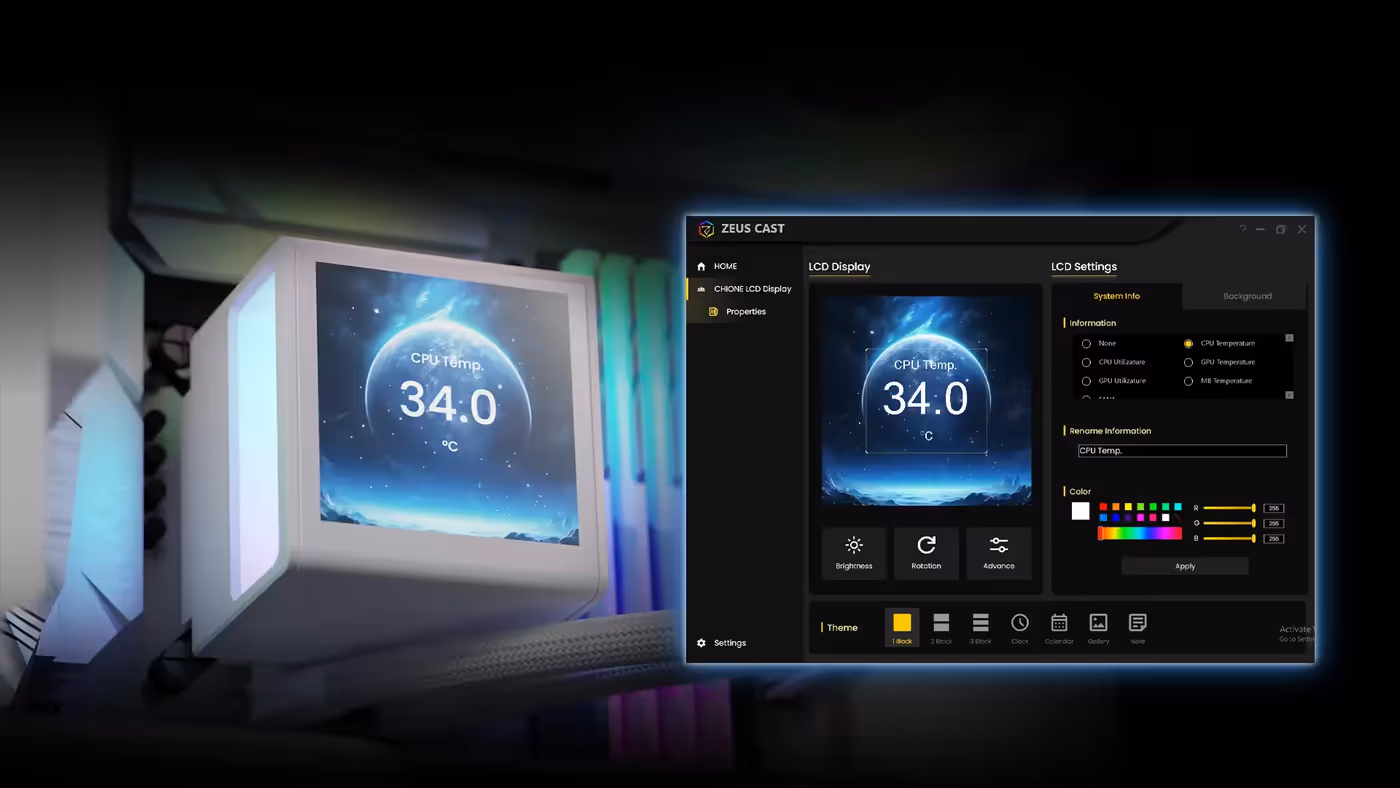The width and height of the screenshot is (1400, 788).
Task: Click the Rotation button under the LCD preview
Action: (x=926, y=553)
